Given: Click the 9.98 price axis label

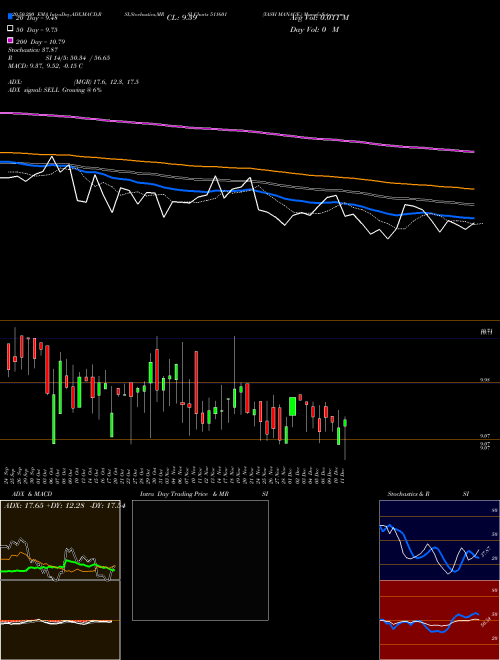Looking at the screenshot, I should (485, 380).
